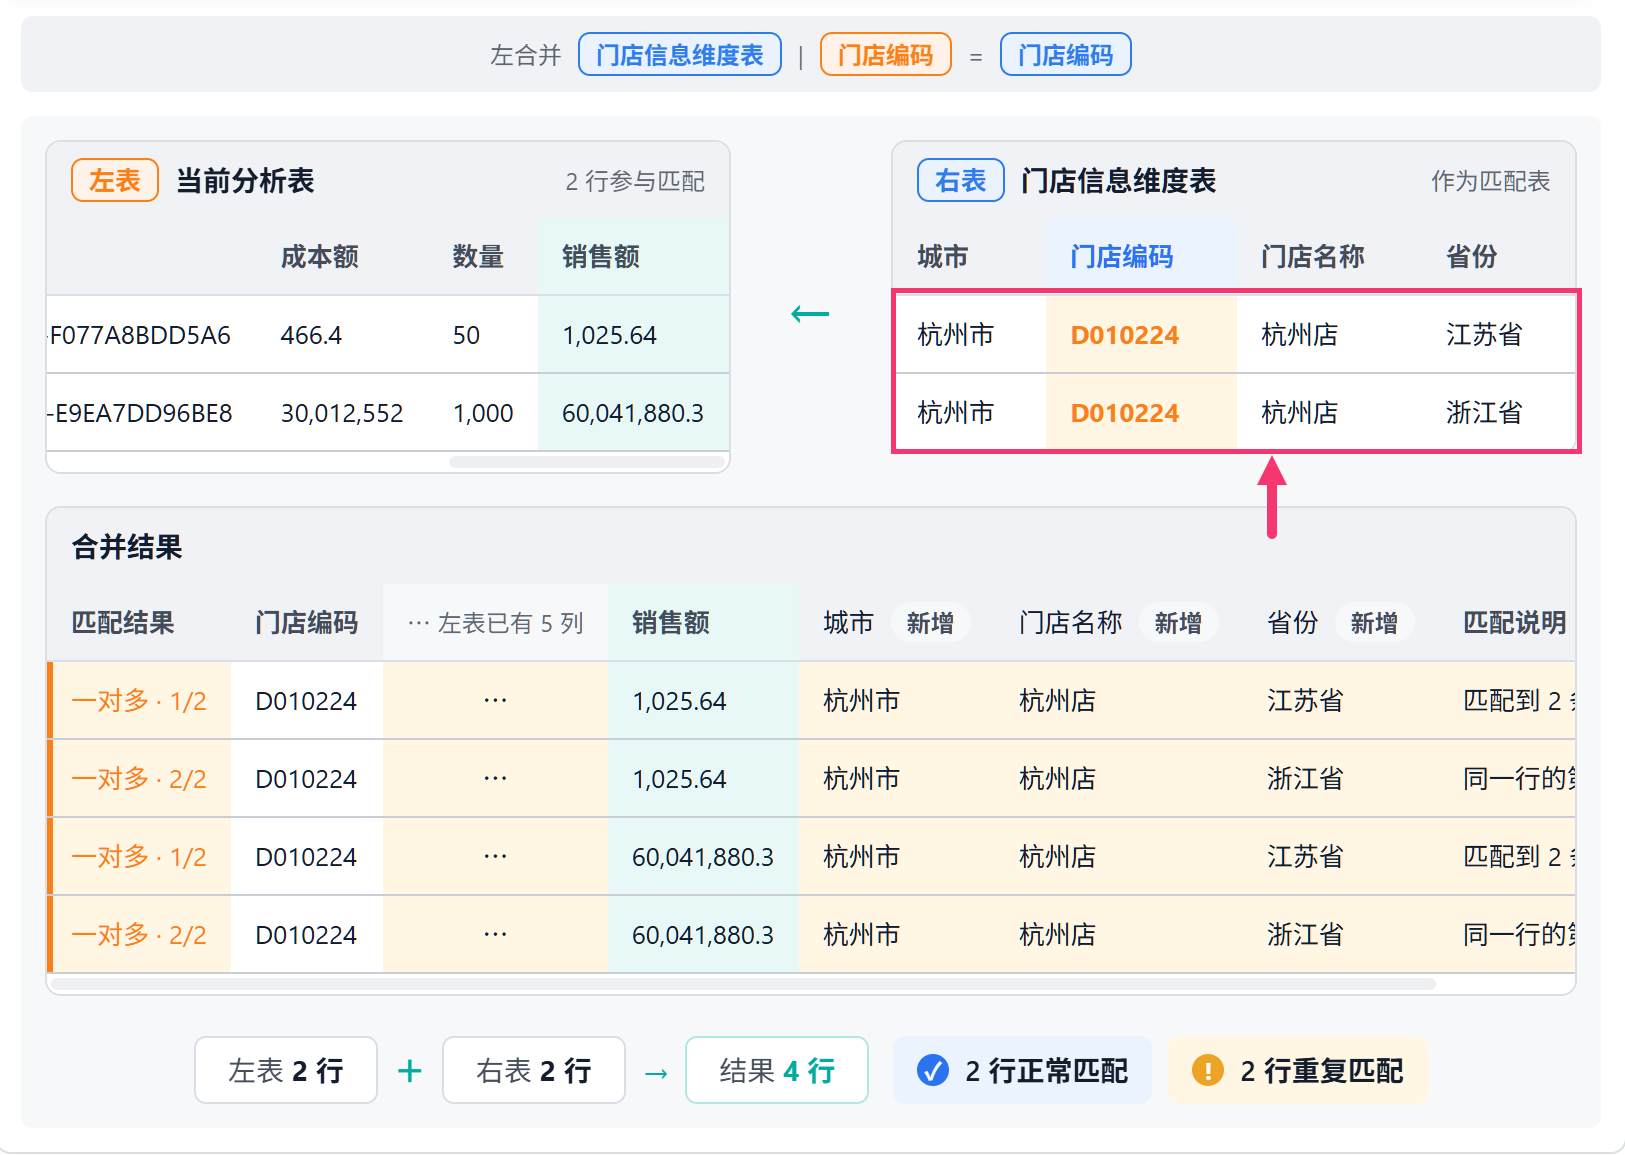Select the blue 门店编码 key tag

(1066, 55)
